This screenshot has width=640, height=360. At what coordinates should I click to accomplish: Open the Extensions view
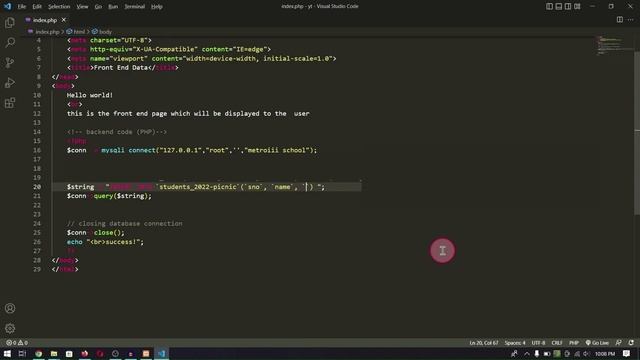(x=10, y=102)
